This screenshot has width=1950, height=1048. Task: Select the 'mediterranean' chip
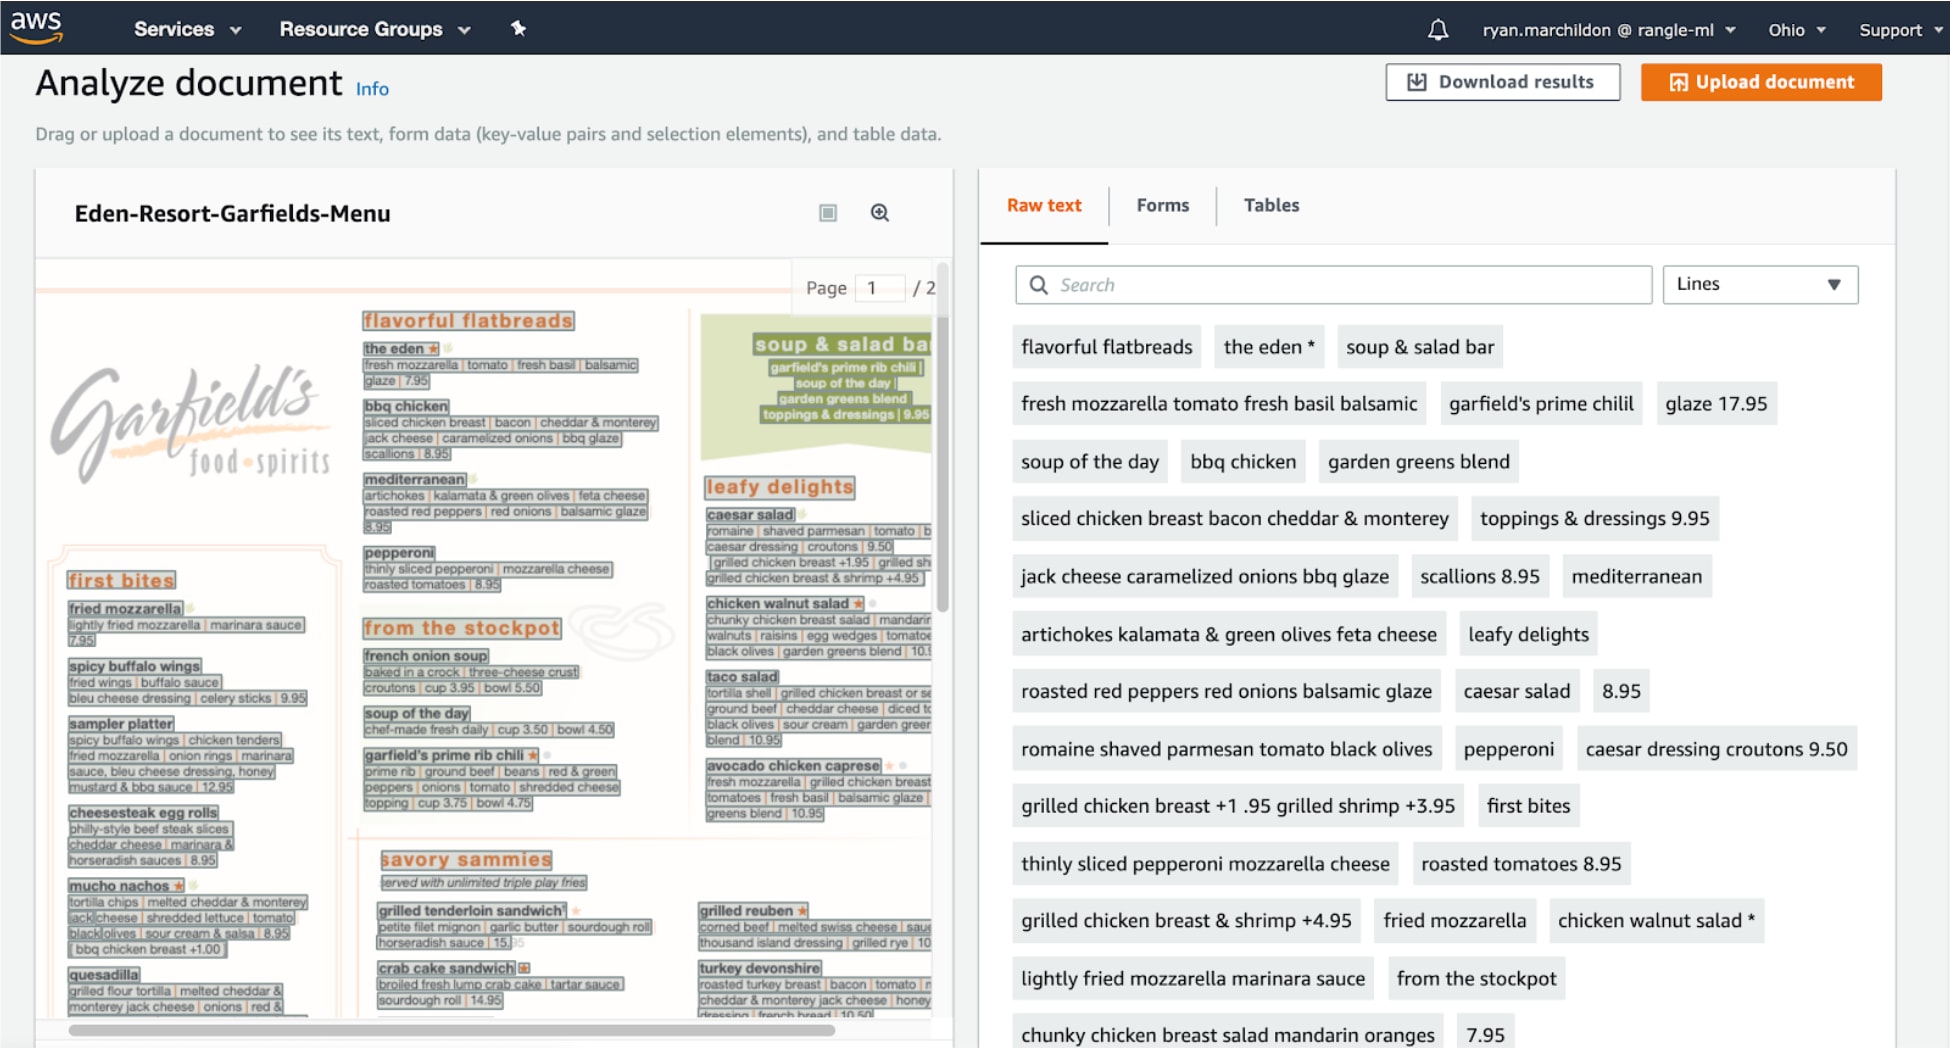point(1637,577)
